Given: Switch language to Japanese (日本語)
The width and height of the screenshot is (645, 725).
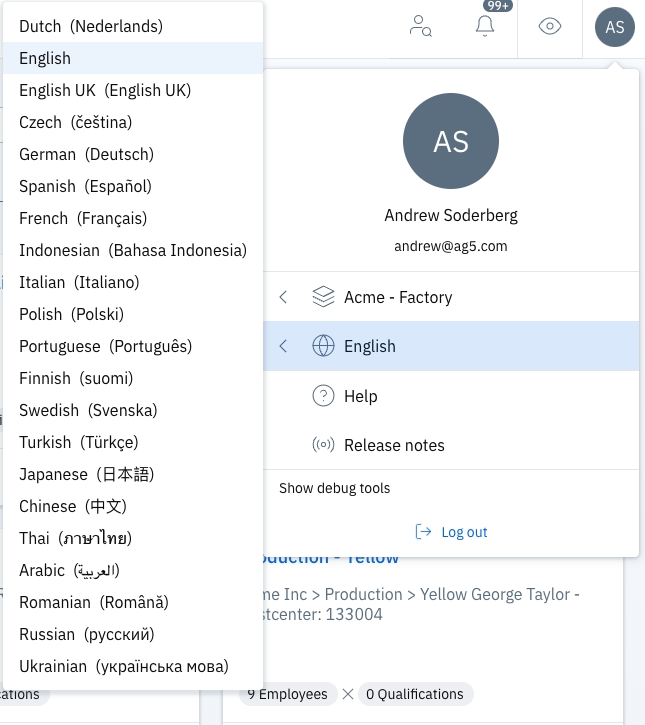Looking at the screenshot, I should [87, 474].
